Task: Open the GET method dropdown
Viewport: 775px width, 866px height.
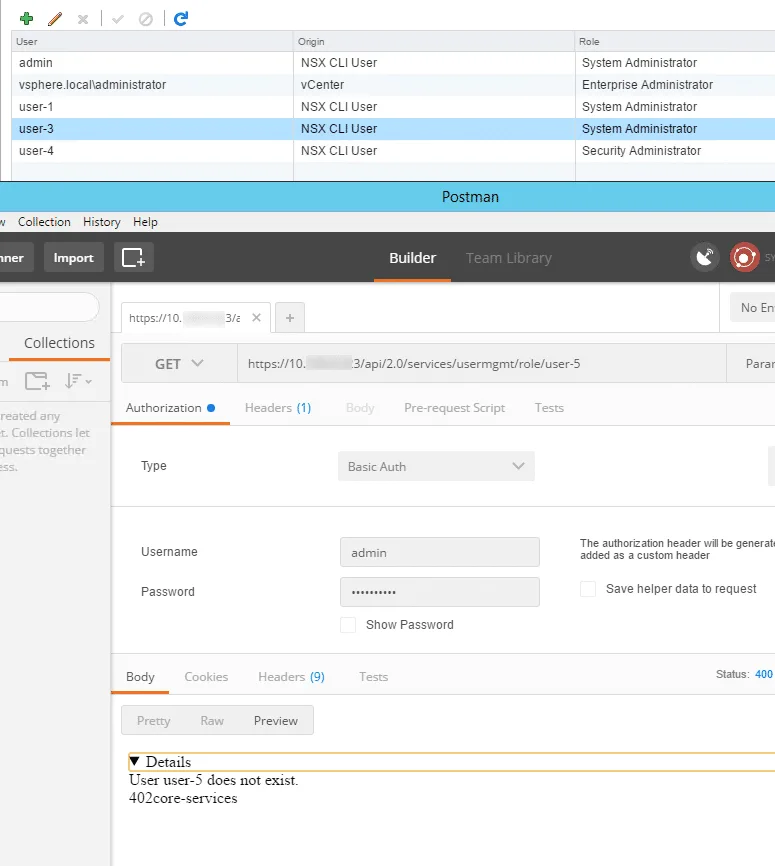Action: [x=179, y=364]
